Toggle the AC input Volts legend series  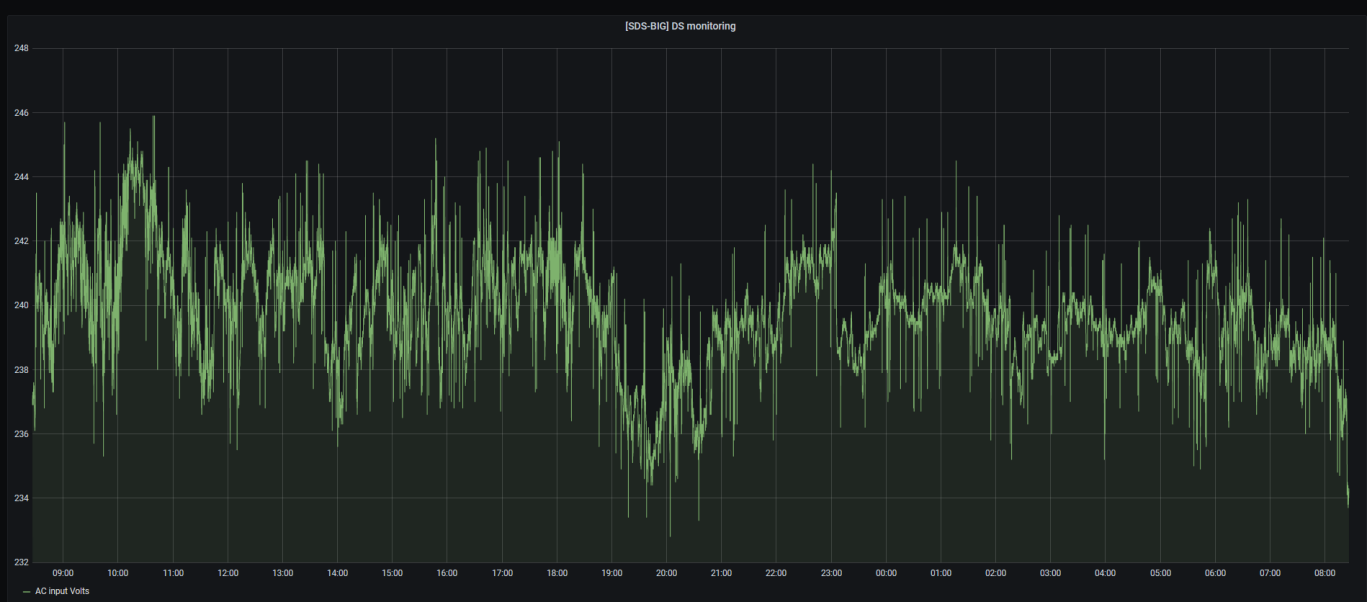click(62, 591)
